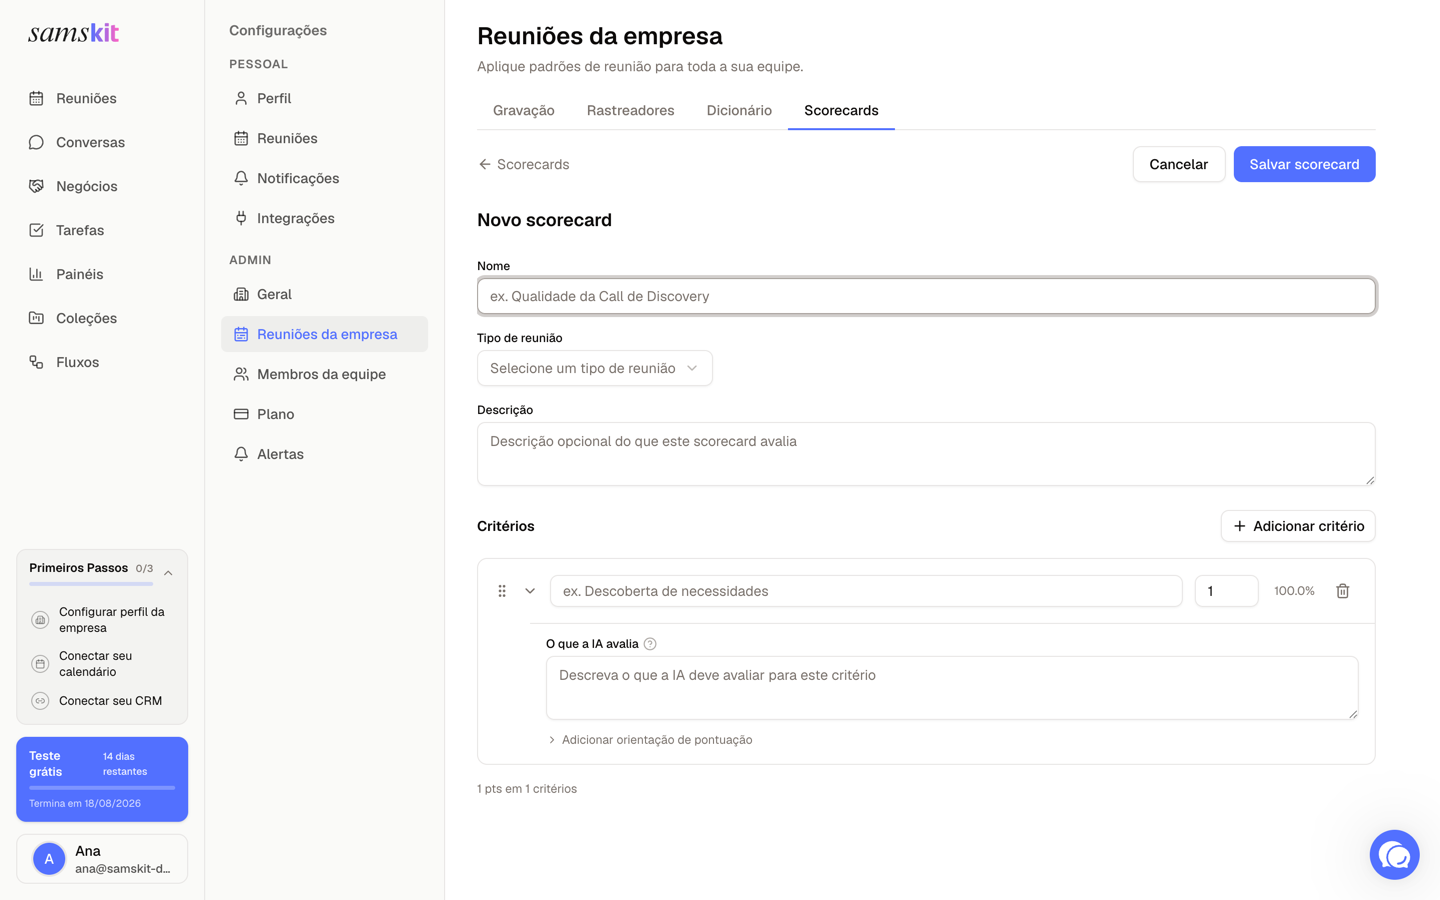This screenshot has height=900, width=1440.
Task: Click the Conectar seu CRM step icon
Action: (x=40, y=701)
